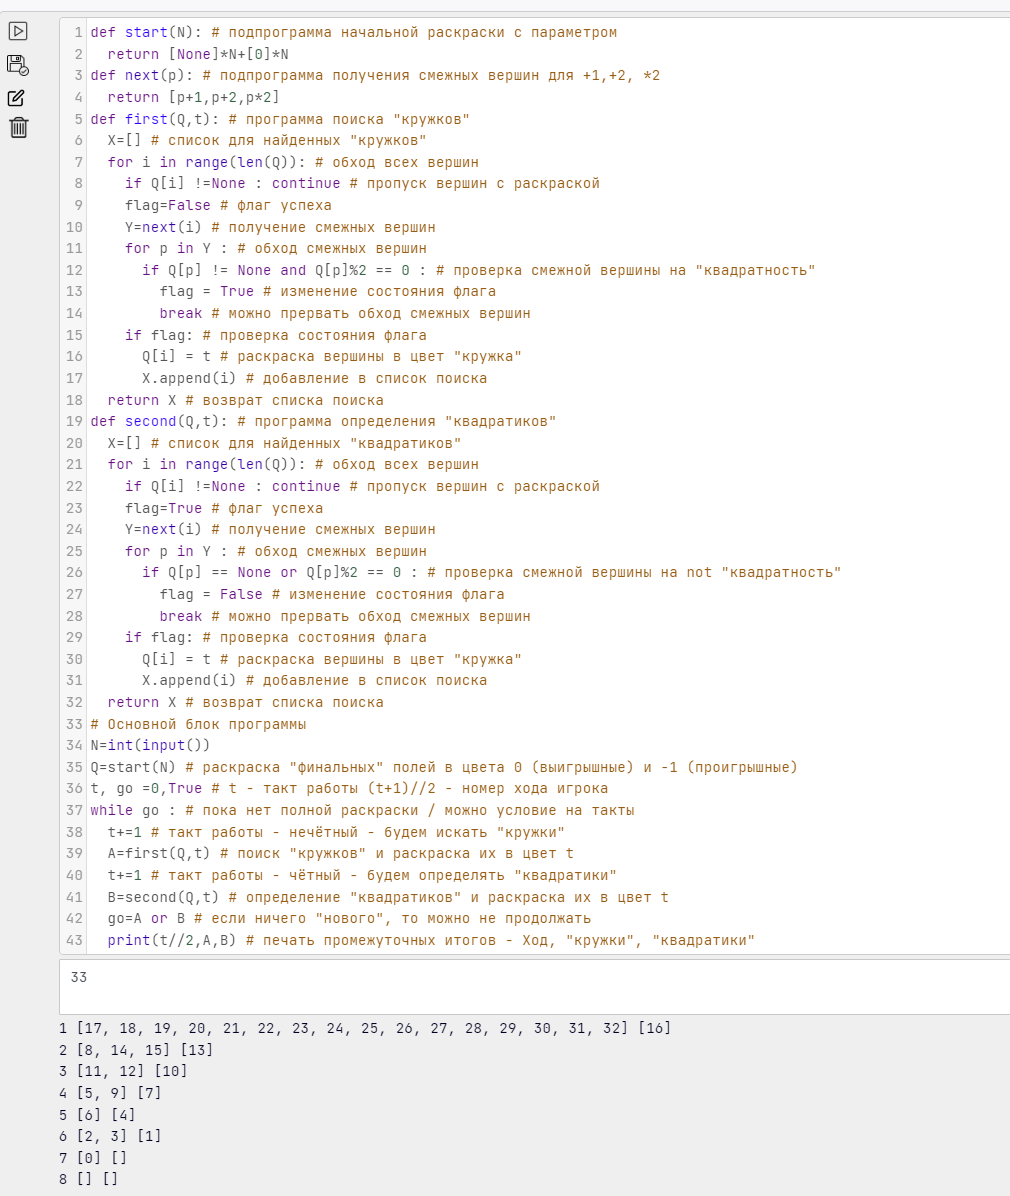Viewport: 1010px width, 1196px height.
Task: Click the input field containing 33
Action: click(535, 986)
